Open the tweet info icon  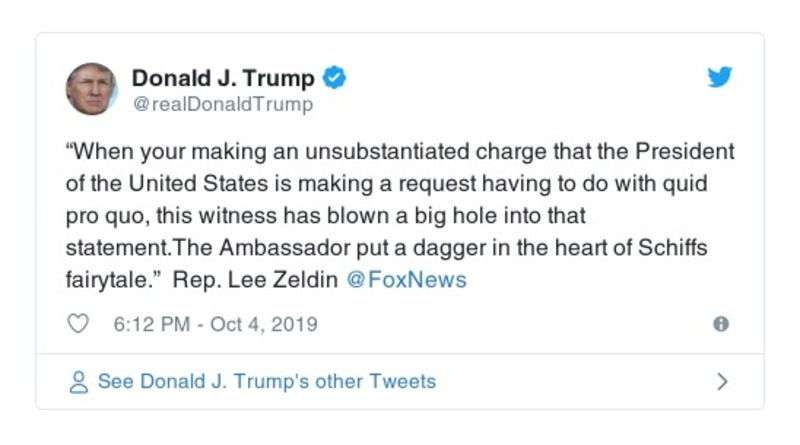[x=720, y=324]
